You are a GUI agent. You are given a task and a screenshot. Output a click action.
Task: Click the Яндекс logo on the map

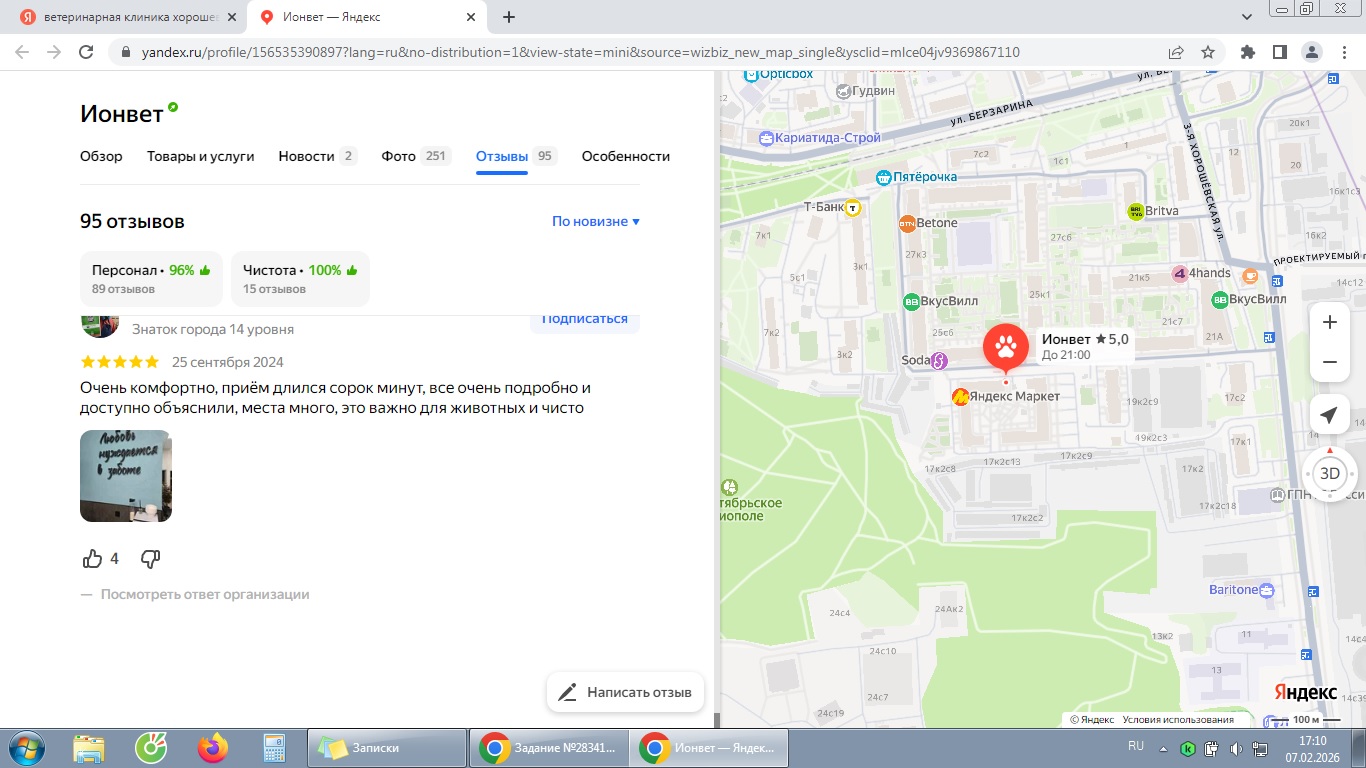(1305, 692)
